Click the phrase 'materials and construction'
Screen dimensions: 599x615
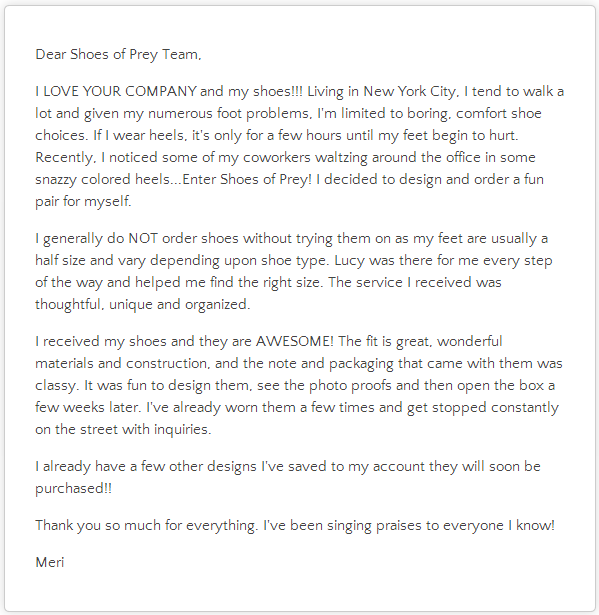click(x=121, y=364)
